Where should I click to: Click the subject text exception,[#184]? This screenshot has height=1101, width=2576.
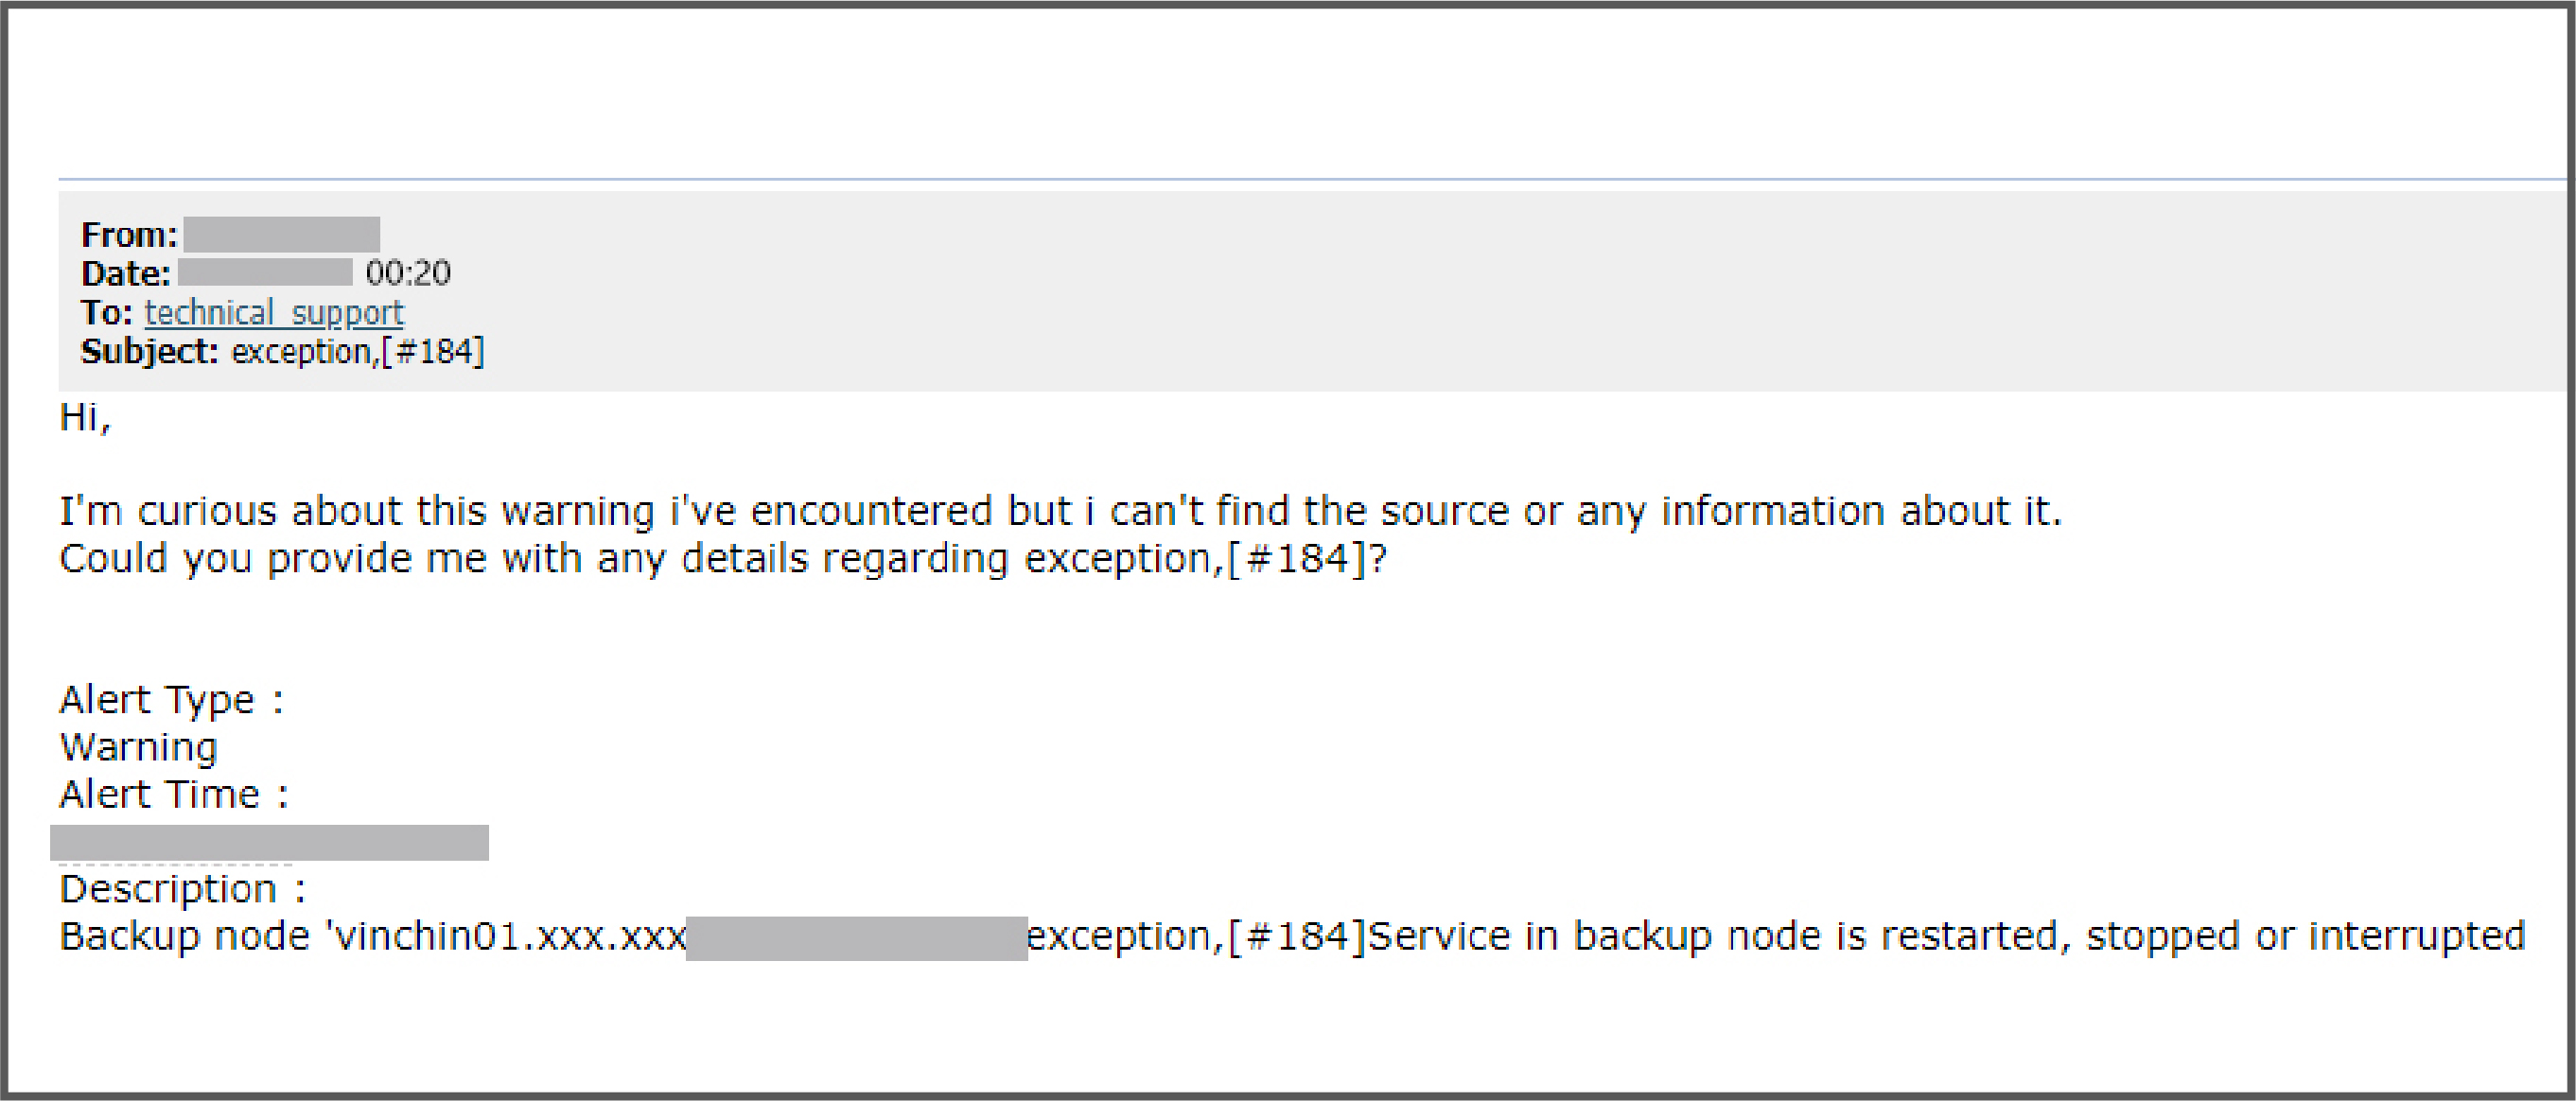click(358, 352)
